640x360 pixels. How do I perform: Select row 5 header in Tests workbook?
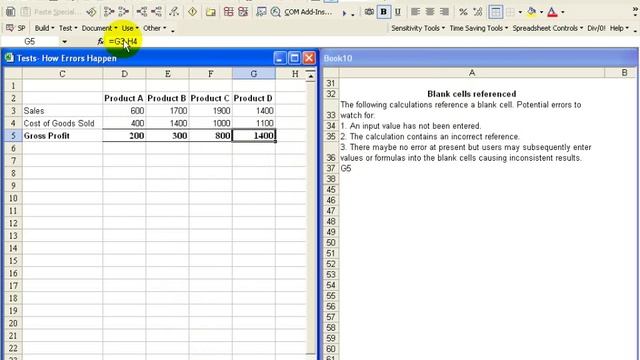pos(13,136)
